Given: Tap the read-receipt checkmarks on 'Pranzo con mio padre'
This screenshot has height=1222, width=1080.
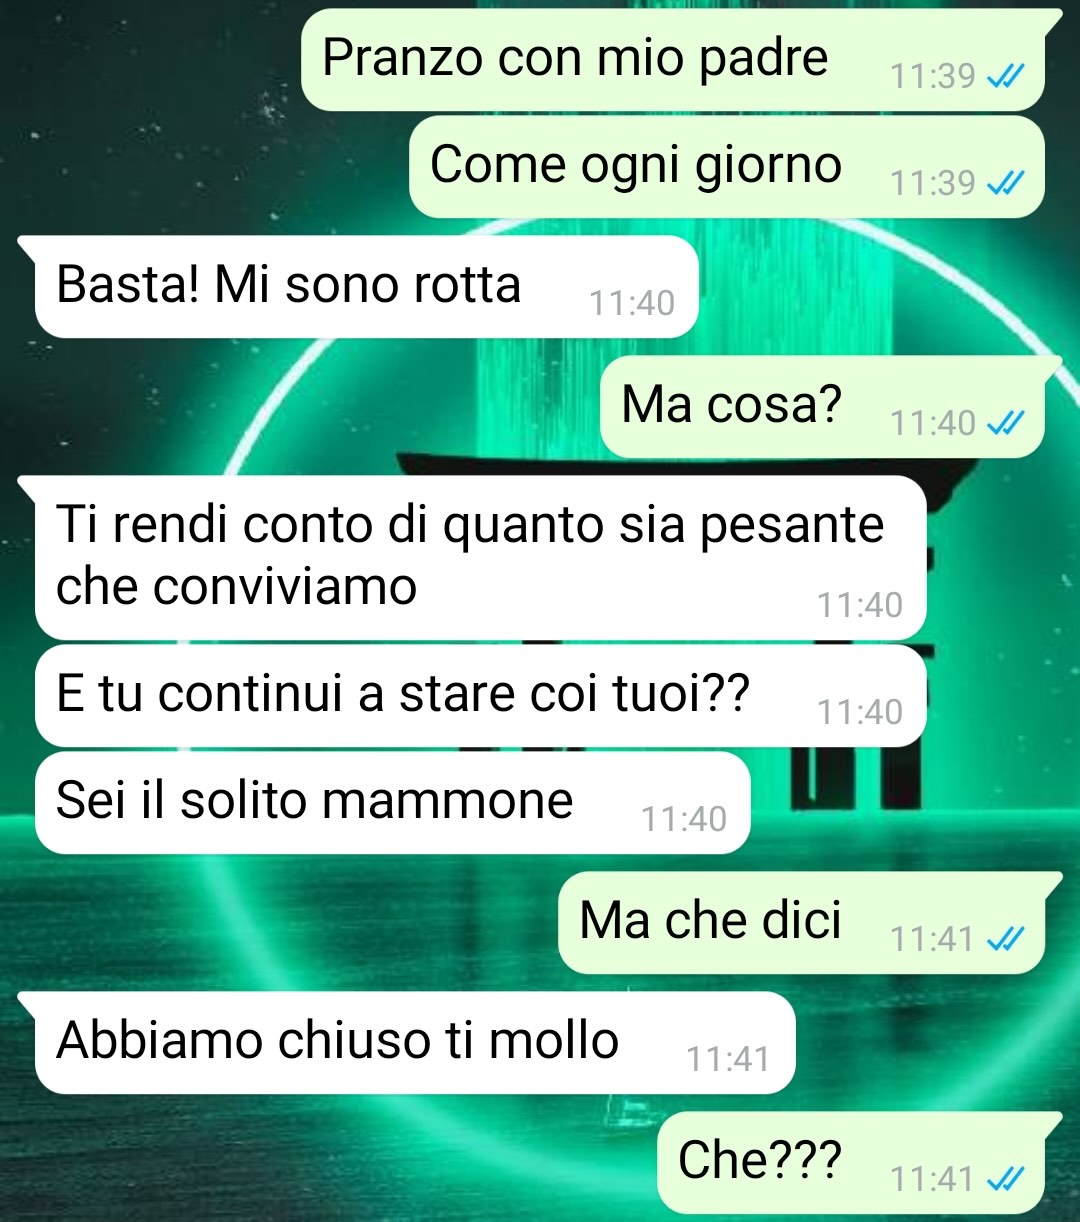Looking at the screenshot, I should pos(1005,76).
